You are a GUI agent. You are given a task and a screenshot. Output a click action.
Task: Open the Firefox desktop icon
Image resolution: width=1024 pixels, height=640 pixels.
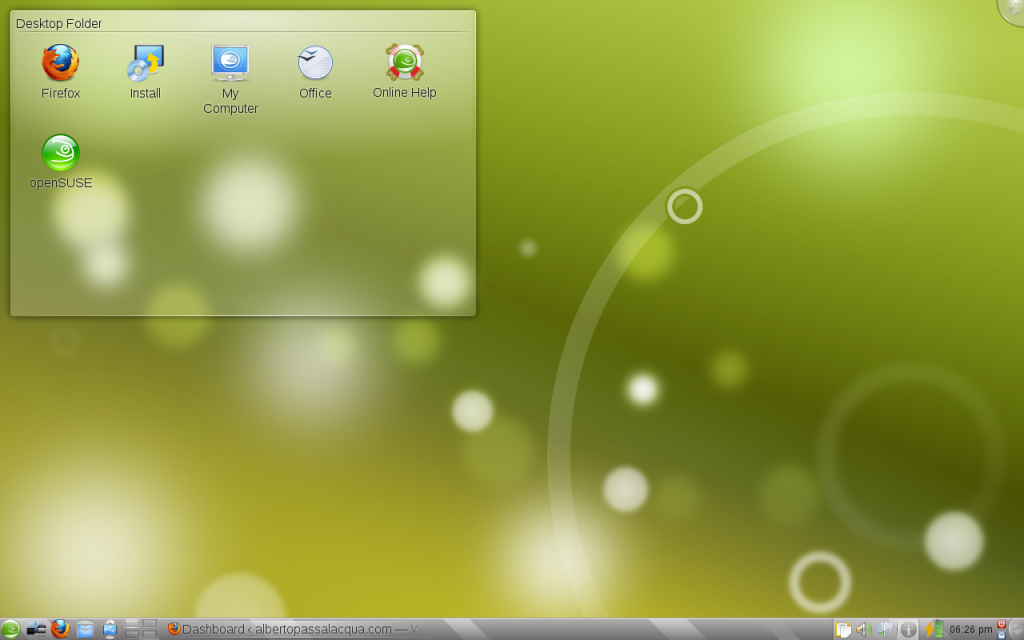click(x=60, y=63)
